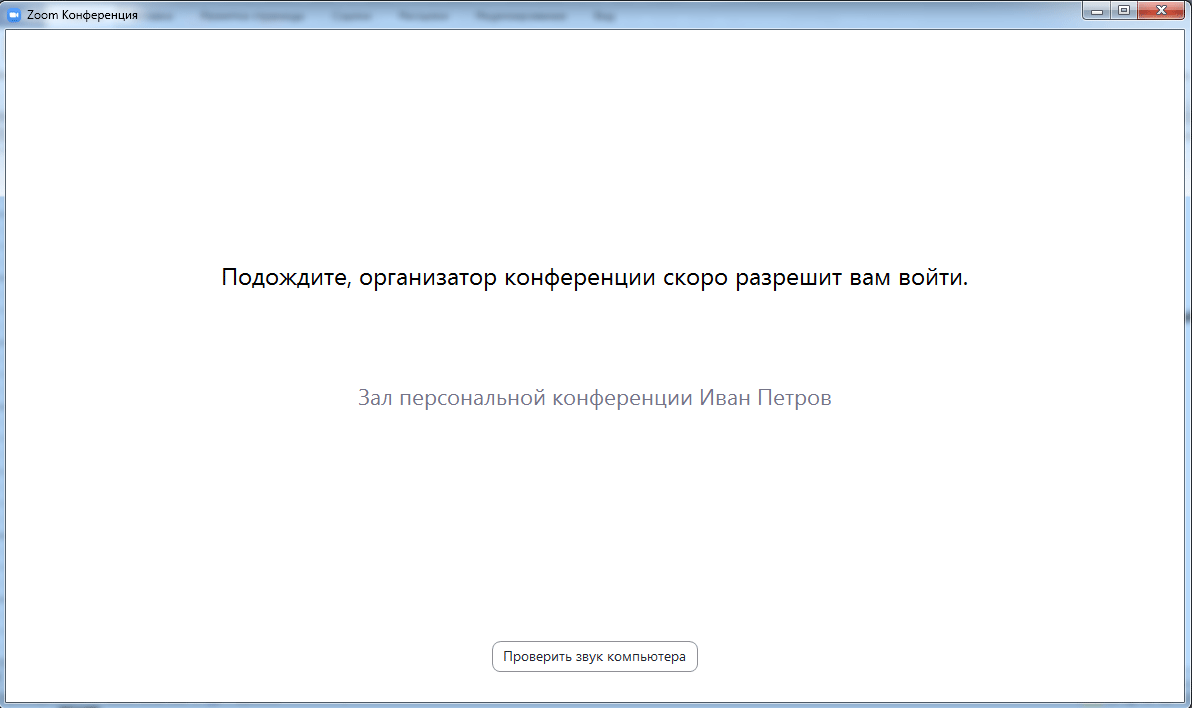Click the word Зал in the gray subtitle
This screenshot has width=1192, height=708.
coord(375,398)
